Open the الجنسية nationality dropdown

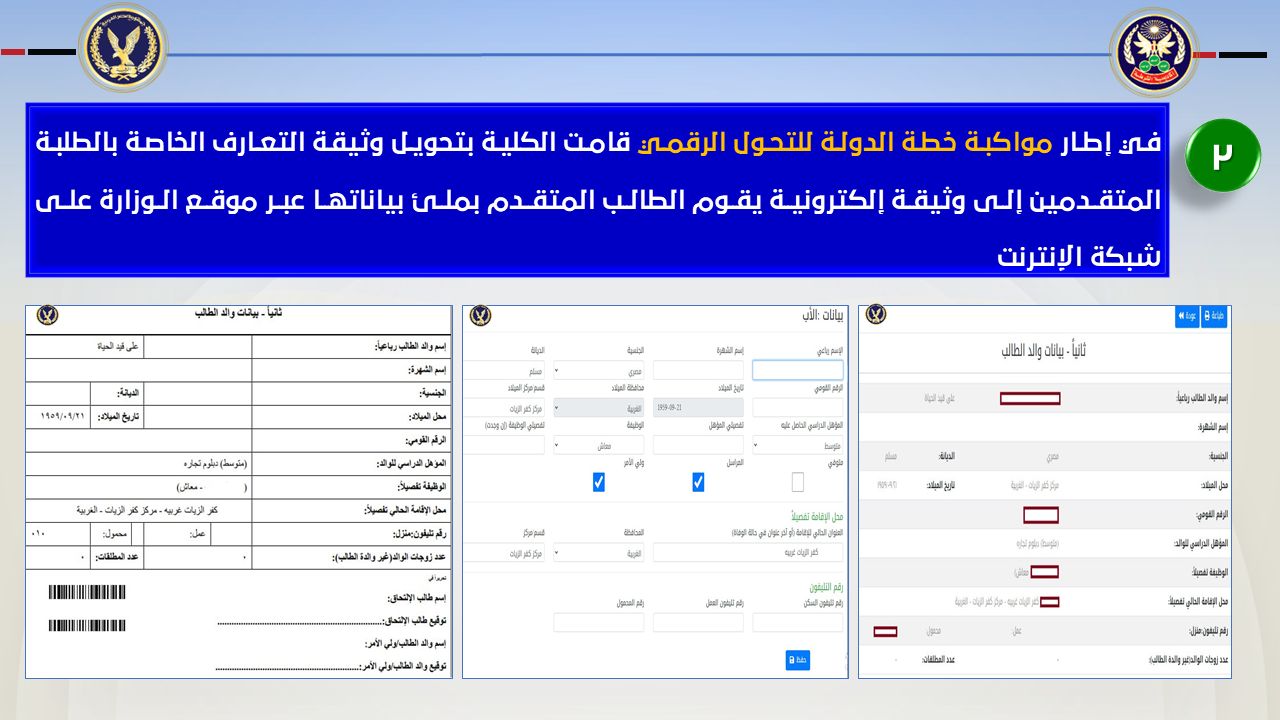(x=598, y=371)
